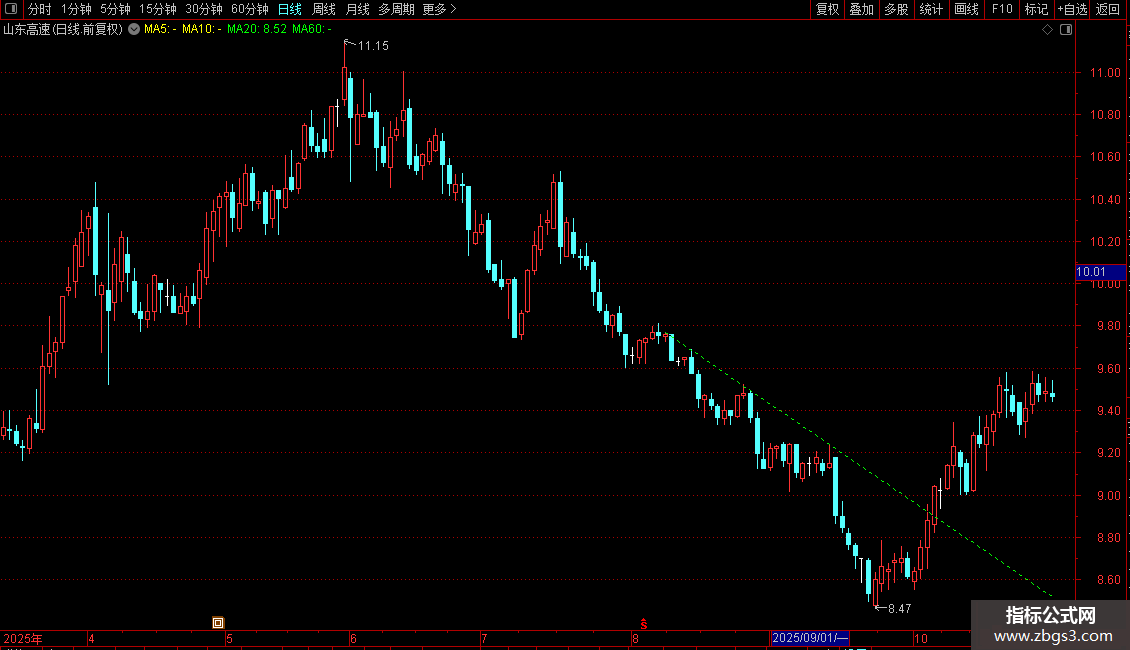1130x650 pixels.
Task: Open the 多周期 multi-period view
Action: coord(396,9)
